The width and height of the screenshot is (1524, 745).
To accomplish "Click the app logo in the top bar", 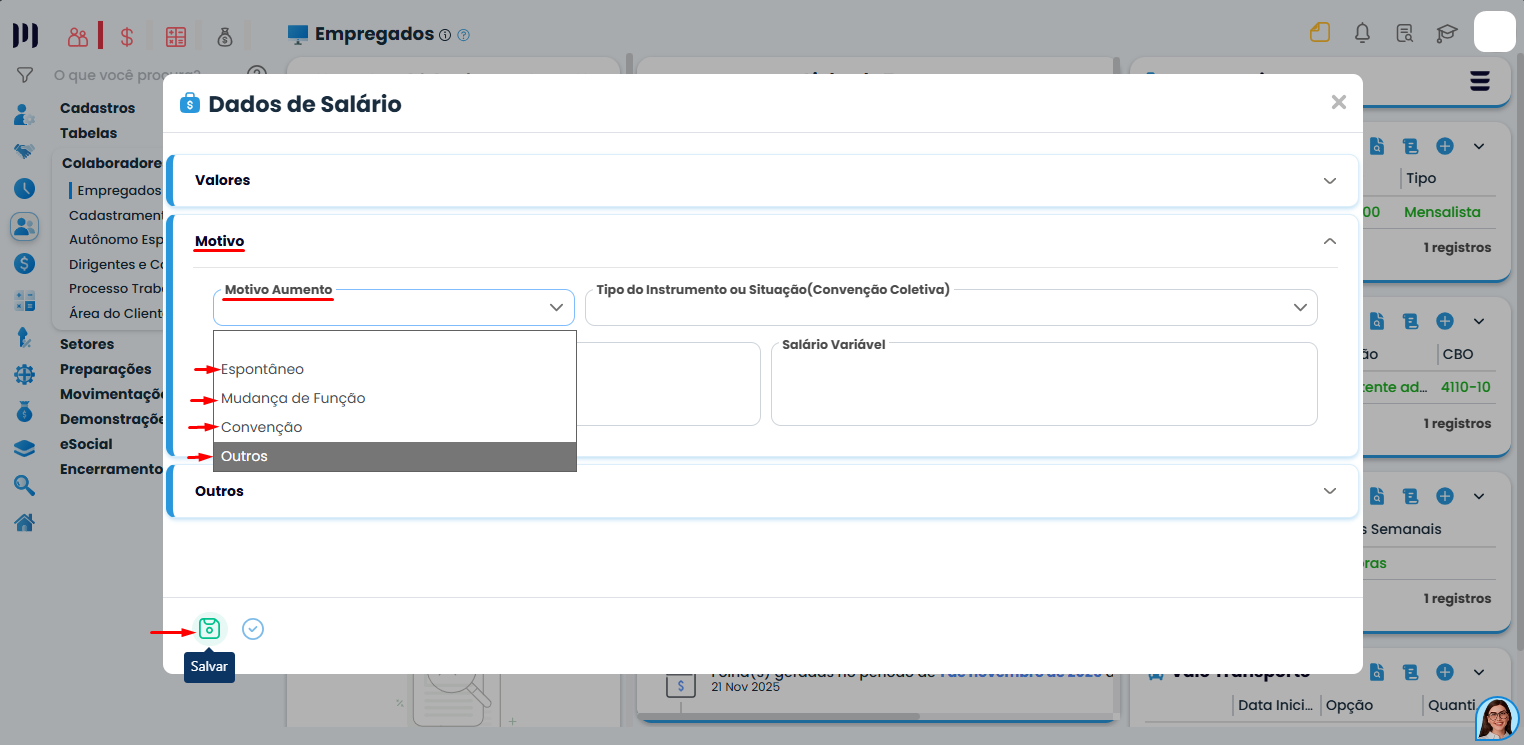I will coord(25,35).
